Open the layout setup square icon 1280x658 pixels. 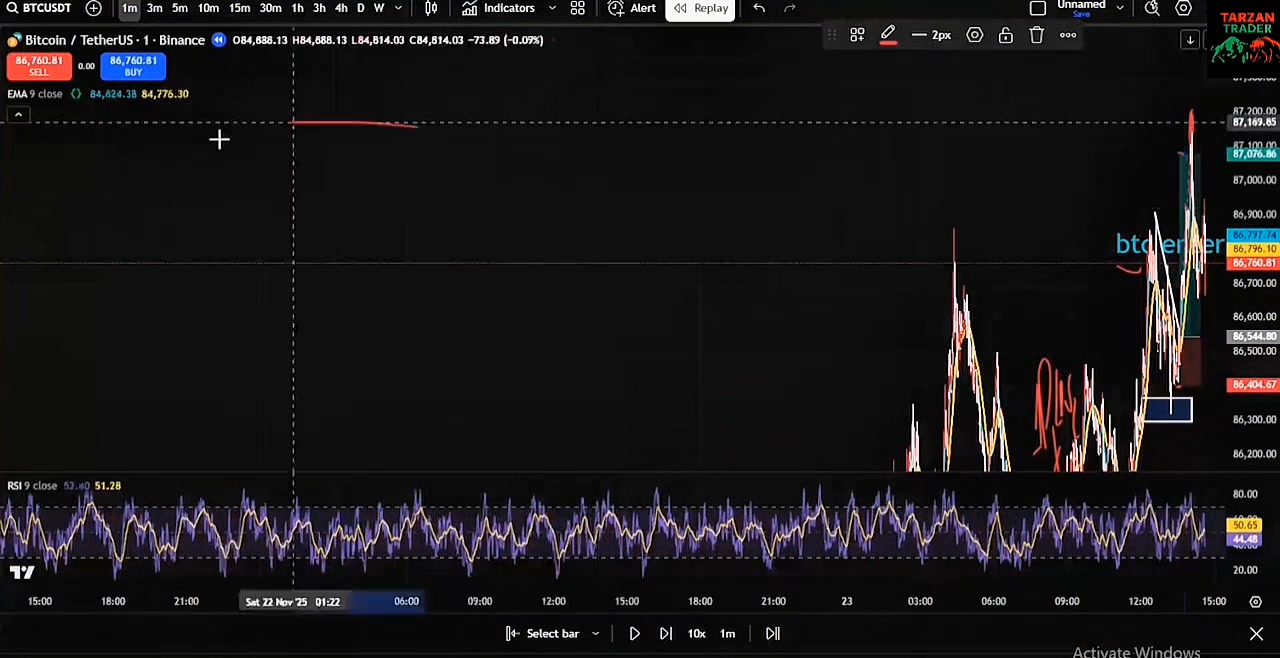click(1038, 8)
